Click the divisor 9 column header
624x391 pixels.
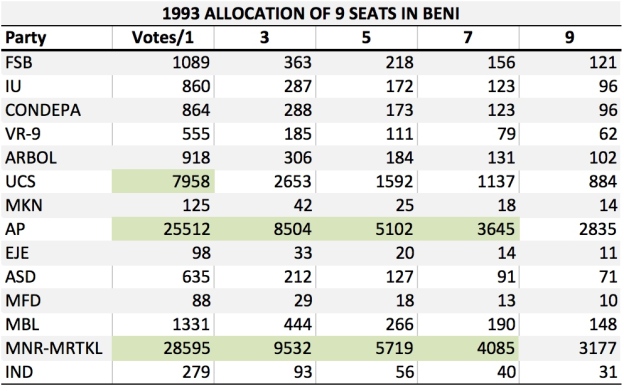pos(570,38)
